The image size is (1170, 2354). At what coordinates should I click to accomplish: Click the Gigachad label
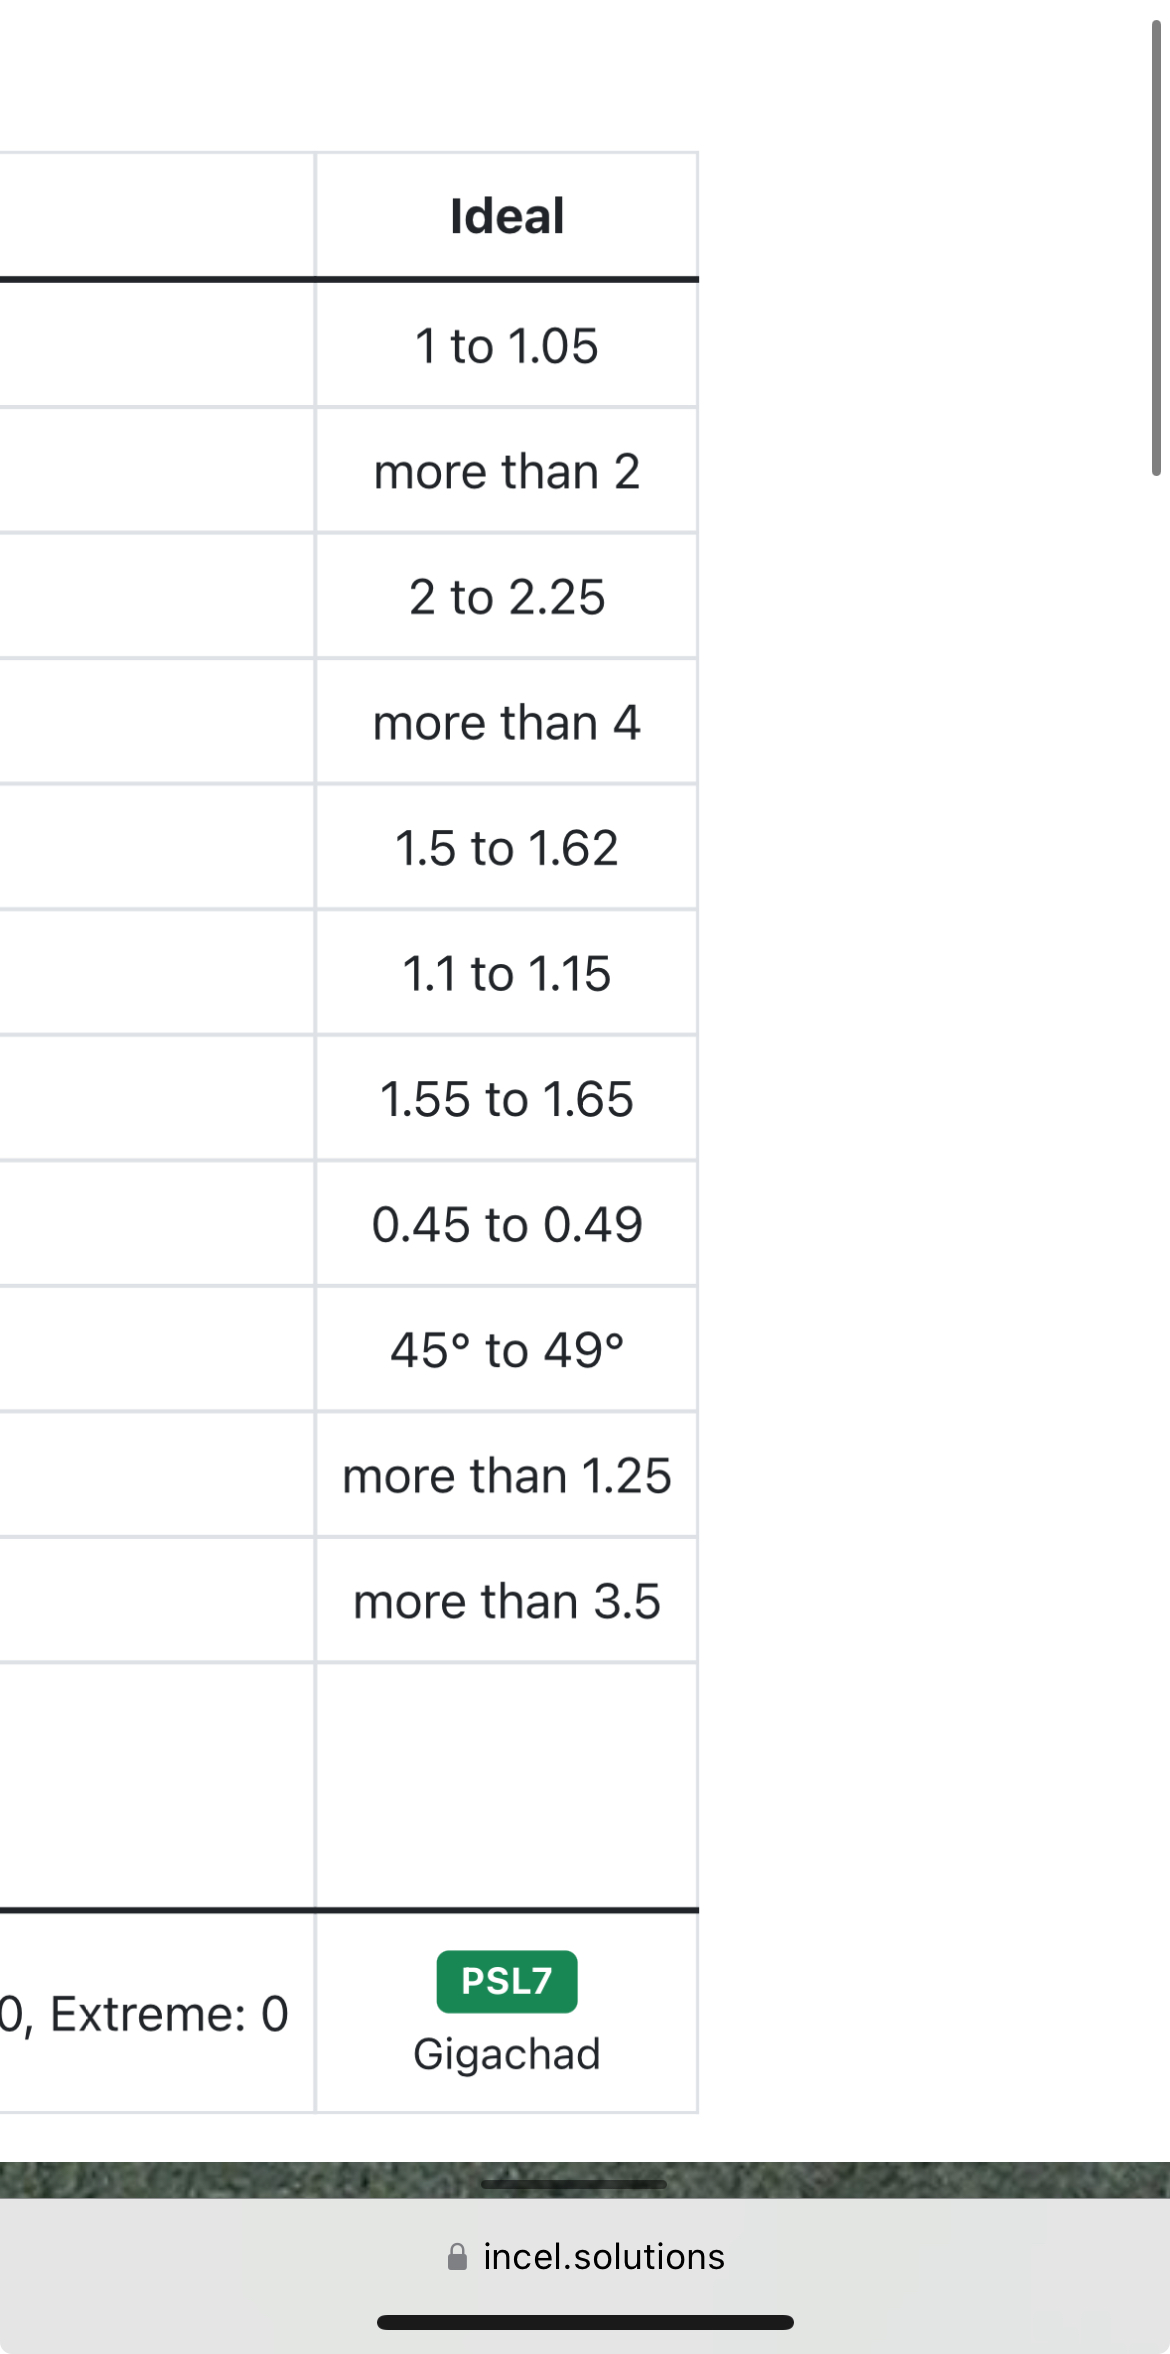(507, 2054)
